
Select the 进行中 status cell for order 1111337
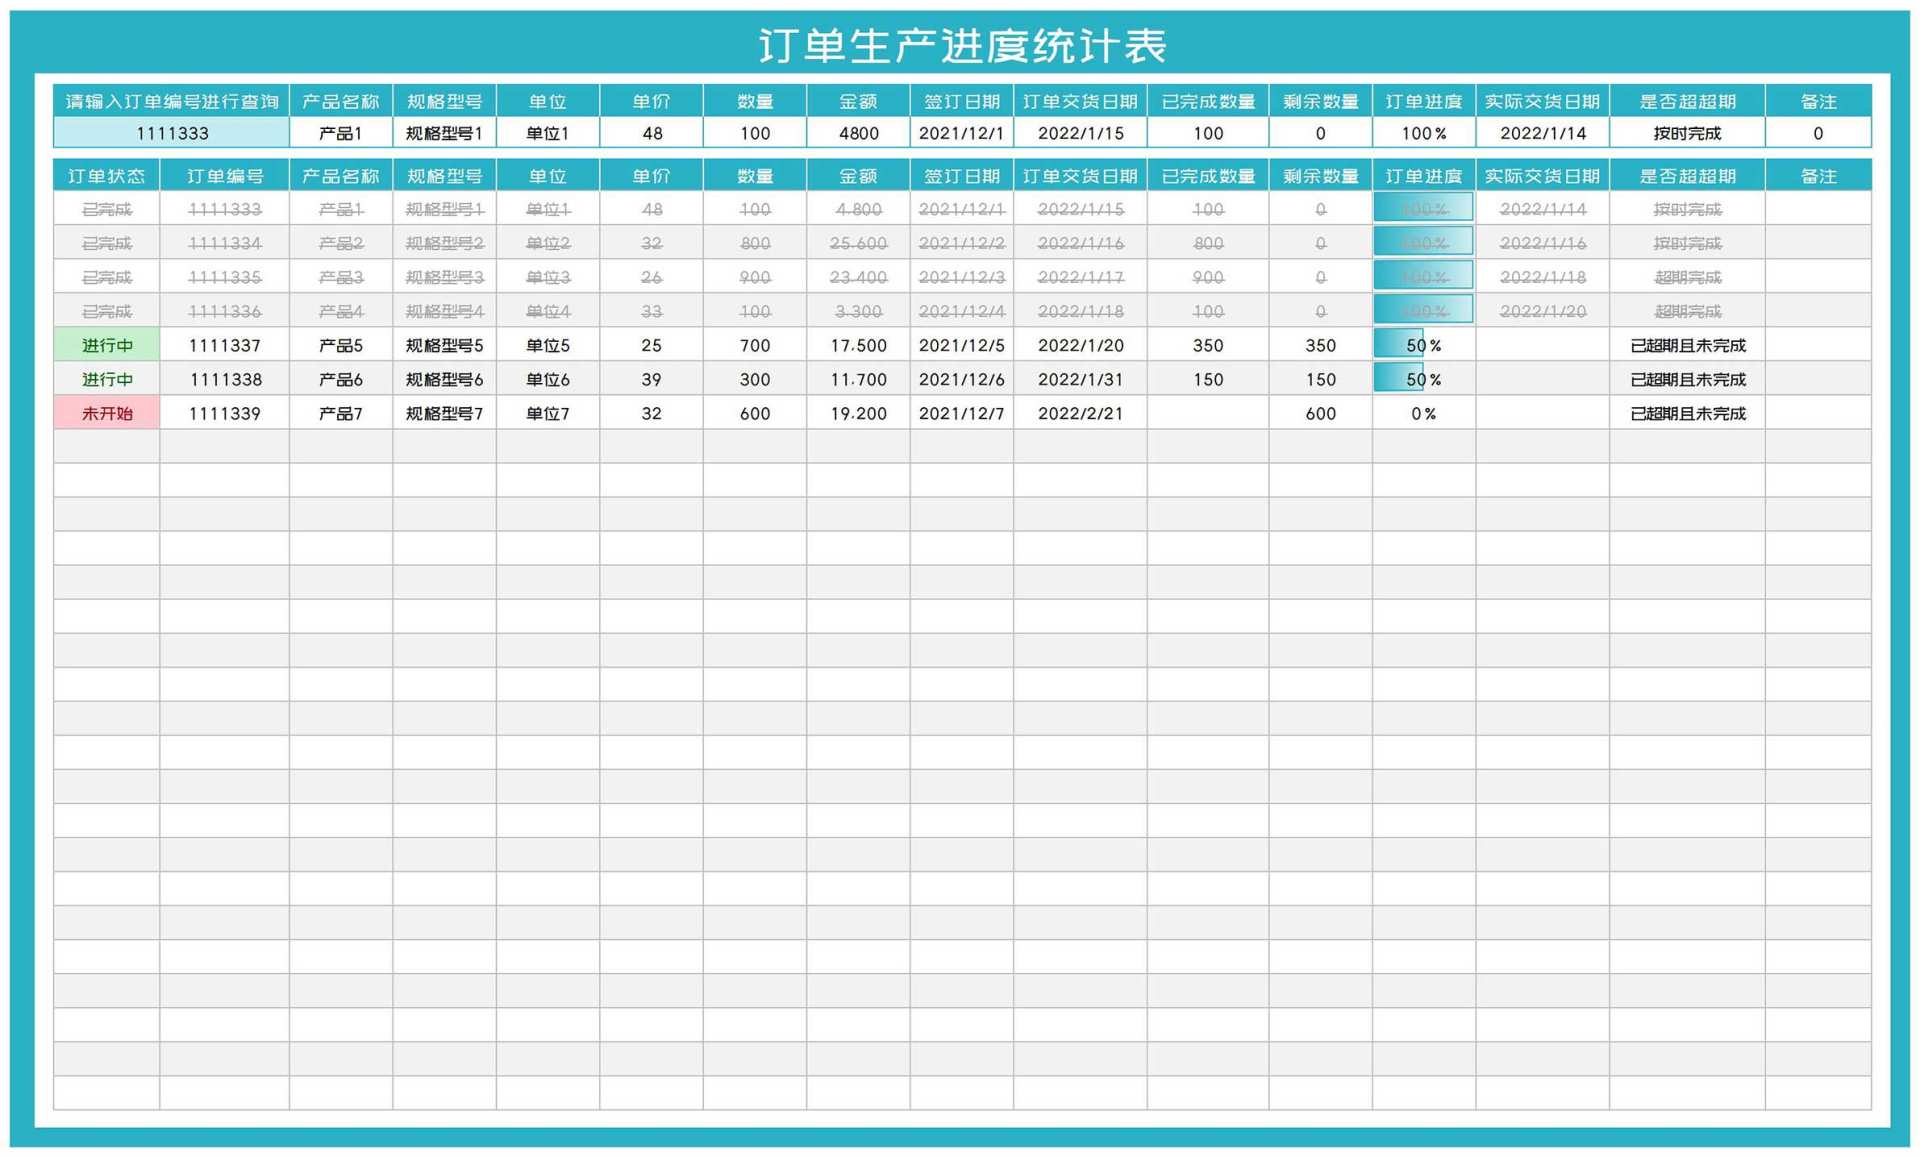[107, 345]
